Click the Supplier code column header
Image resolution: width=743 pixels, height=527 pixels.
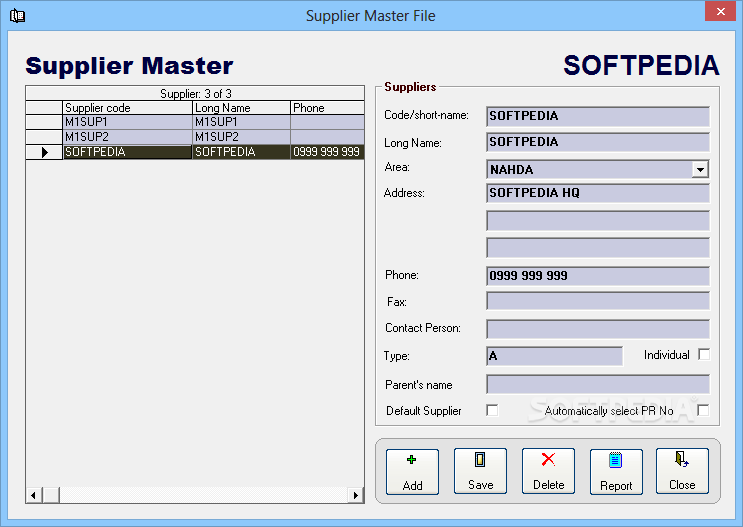127,108
